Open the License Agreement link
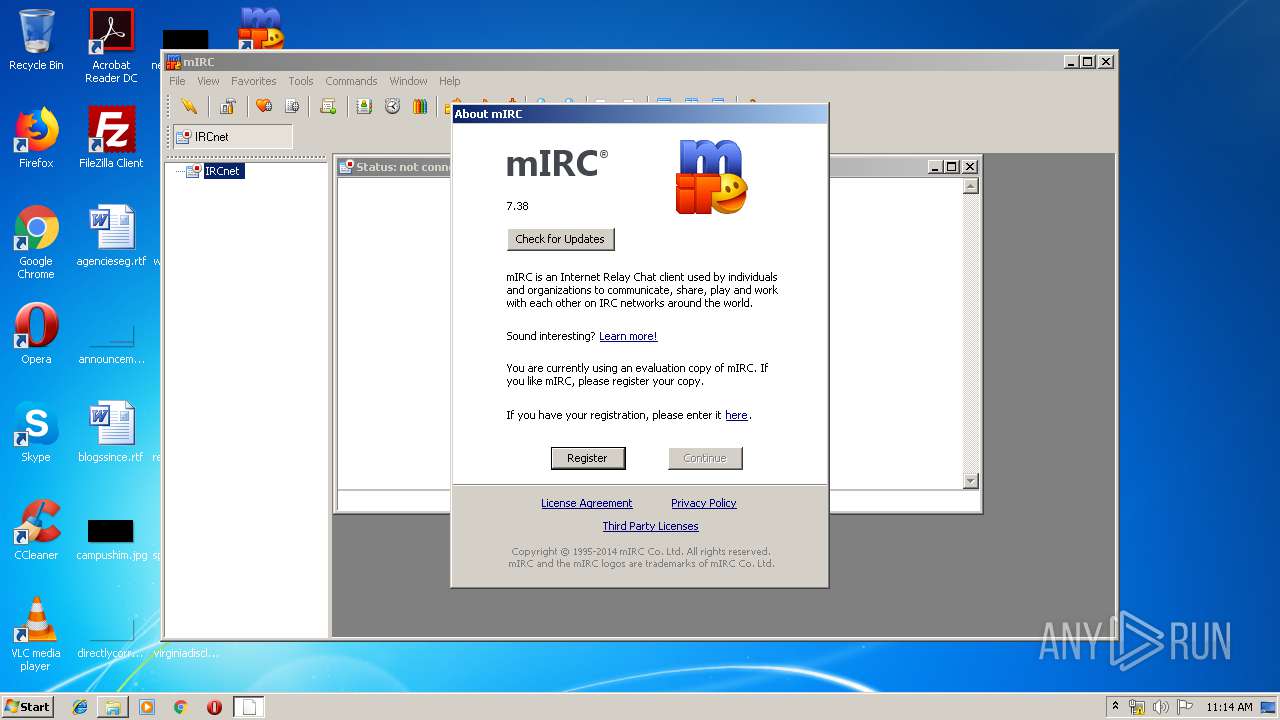This screenshot has width=1280, height=720. click(586, 503)
